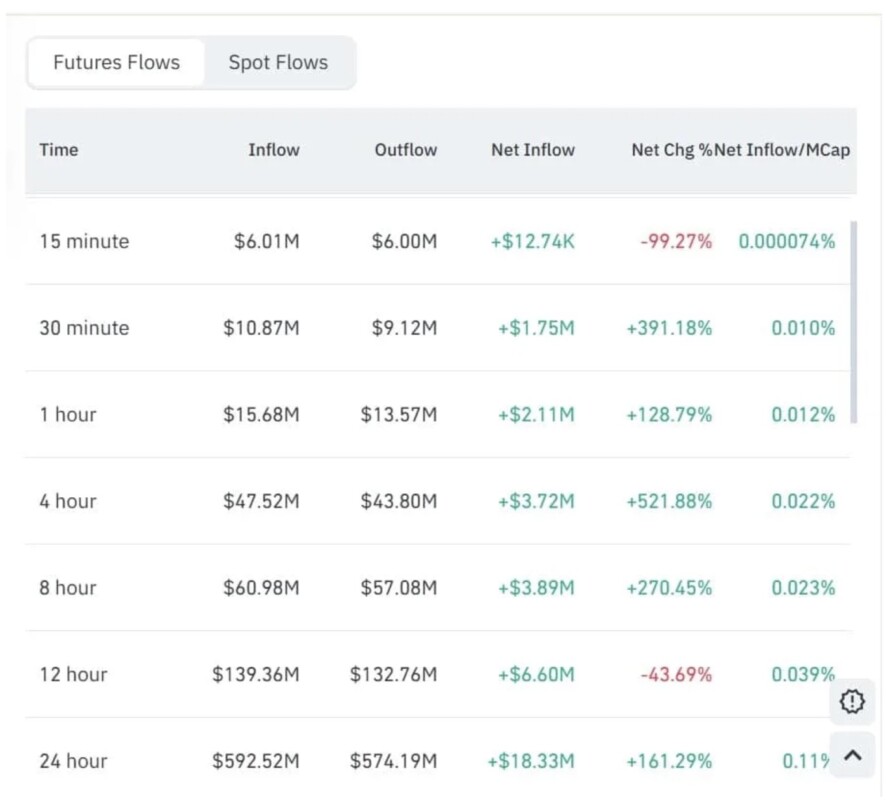Select the 30 minute row label

[84, 328]
